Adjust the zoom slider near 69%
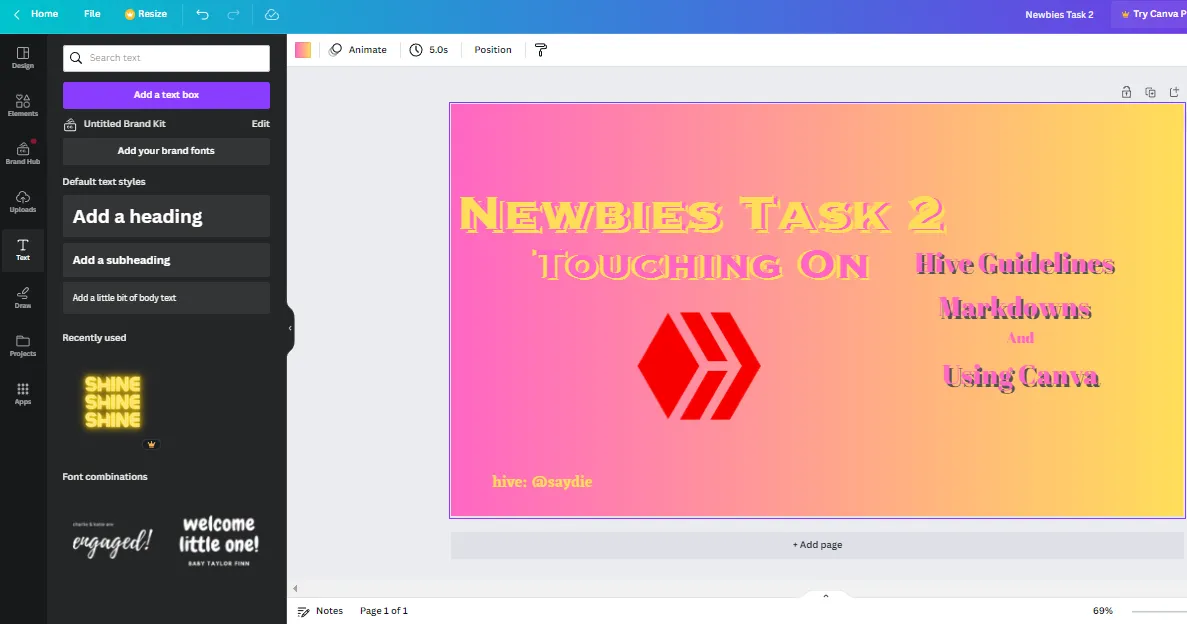This screenshot has height=624, width=1187. click(1159, 611)
